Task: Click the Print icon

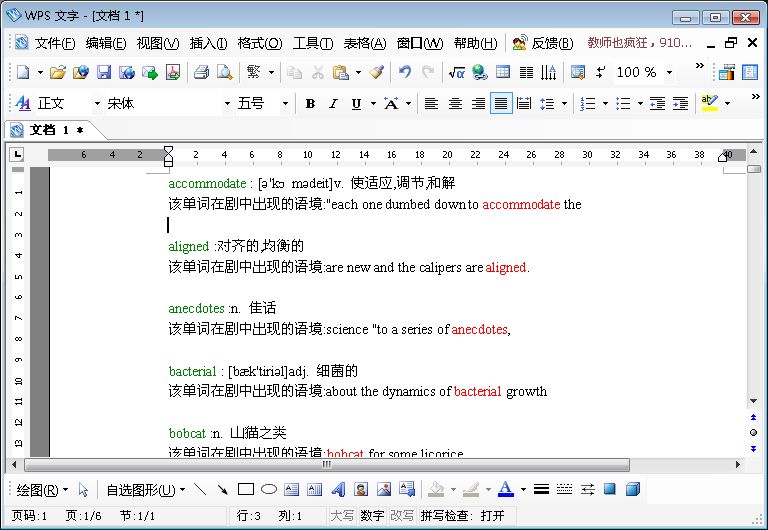Action: pos(201,72)
